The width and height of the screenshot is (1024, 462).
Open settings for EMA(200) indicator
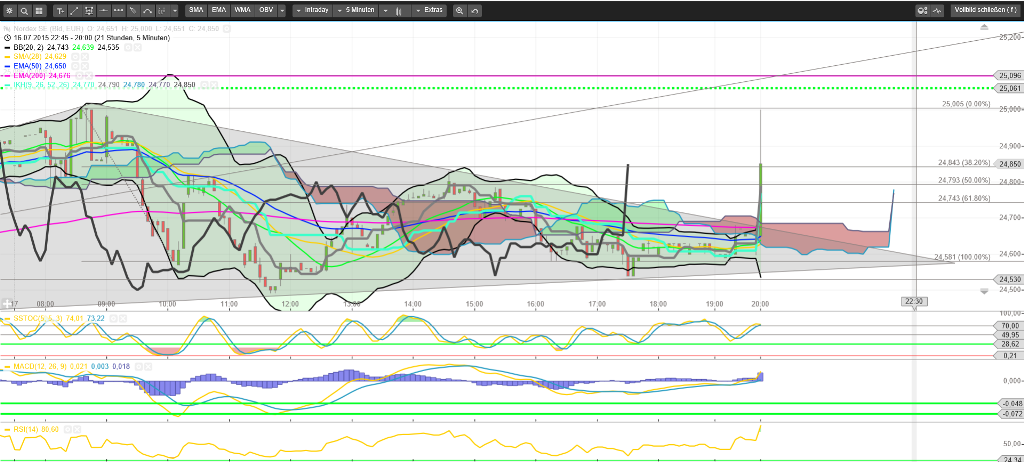coord(79,76)
